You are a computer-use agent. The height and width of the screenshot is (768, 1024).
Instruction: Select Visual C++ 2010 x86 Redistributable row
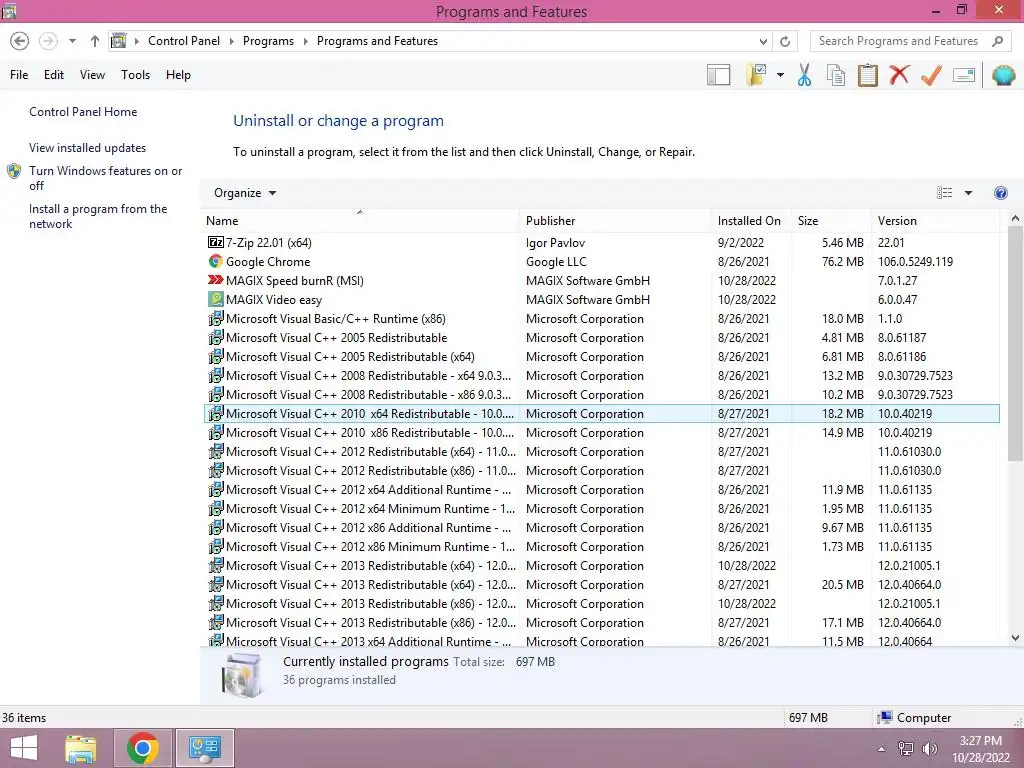(x=601, y=433)
